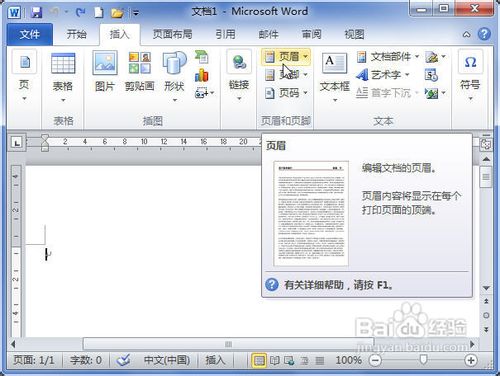Insert a table with 表格 button
The image size is (500, 376).
tap(63, 76)
